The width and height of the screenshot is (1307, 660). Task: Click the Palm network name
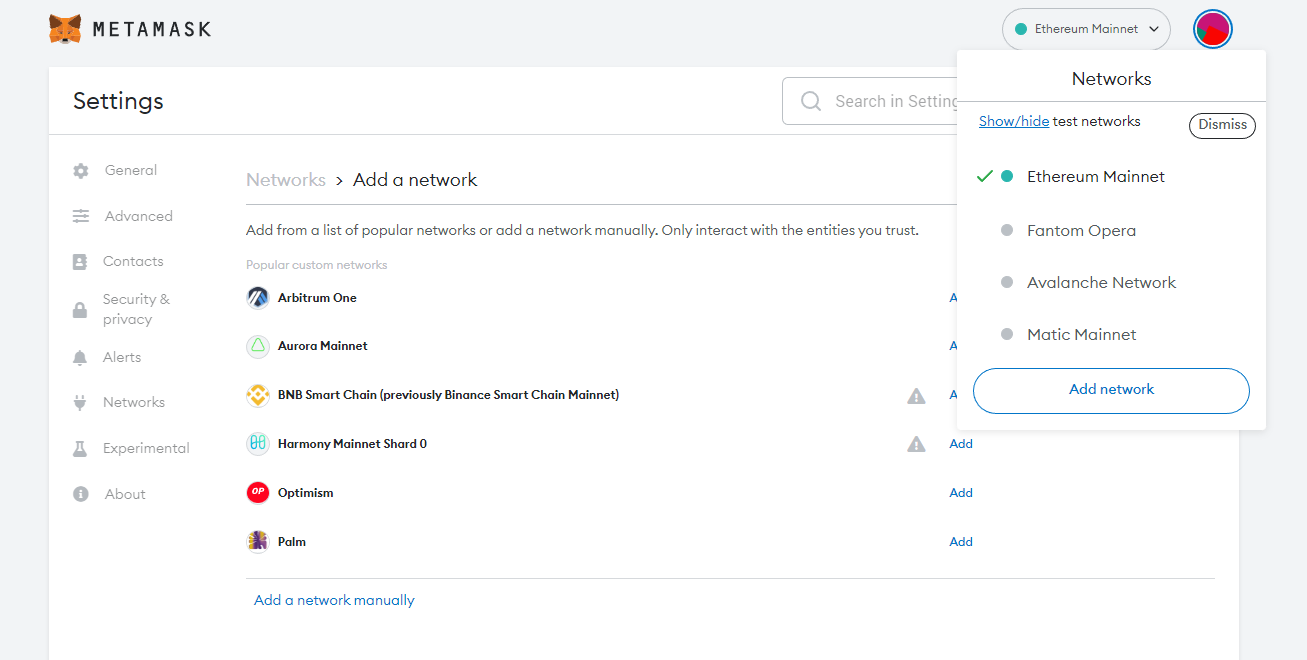point(292,542)
